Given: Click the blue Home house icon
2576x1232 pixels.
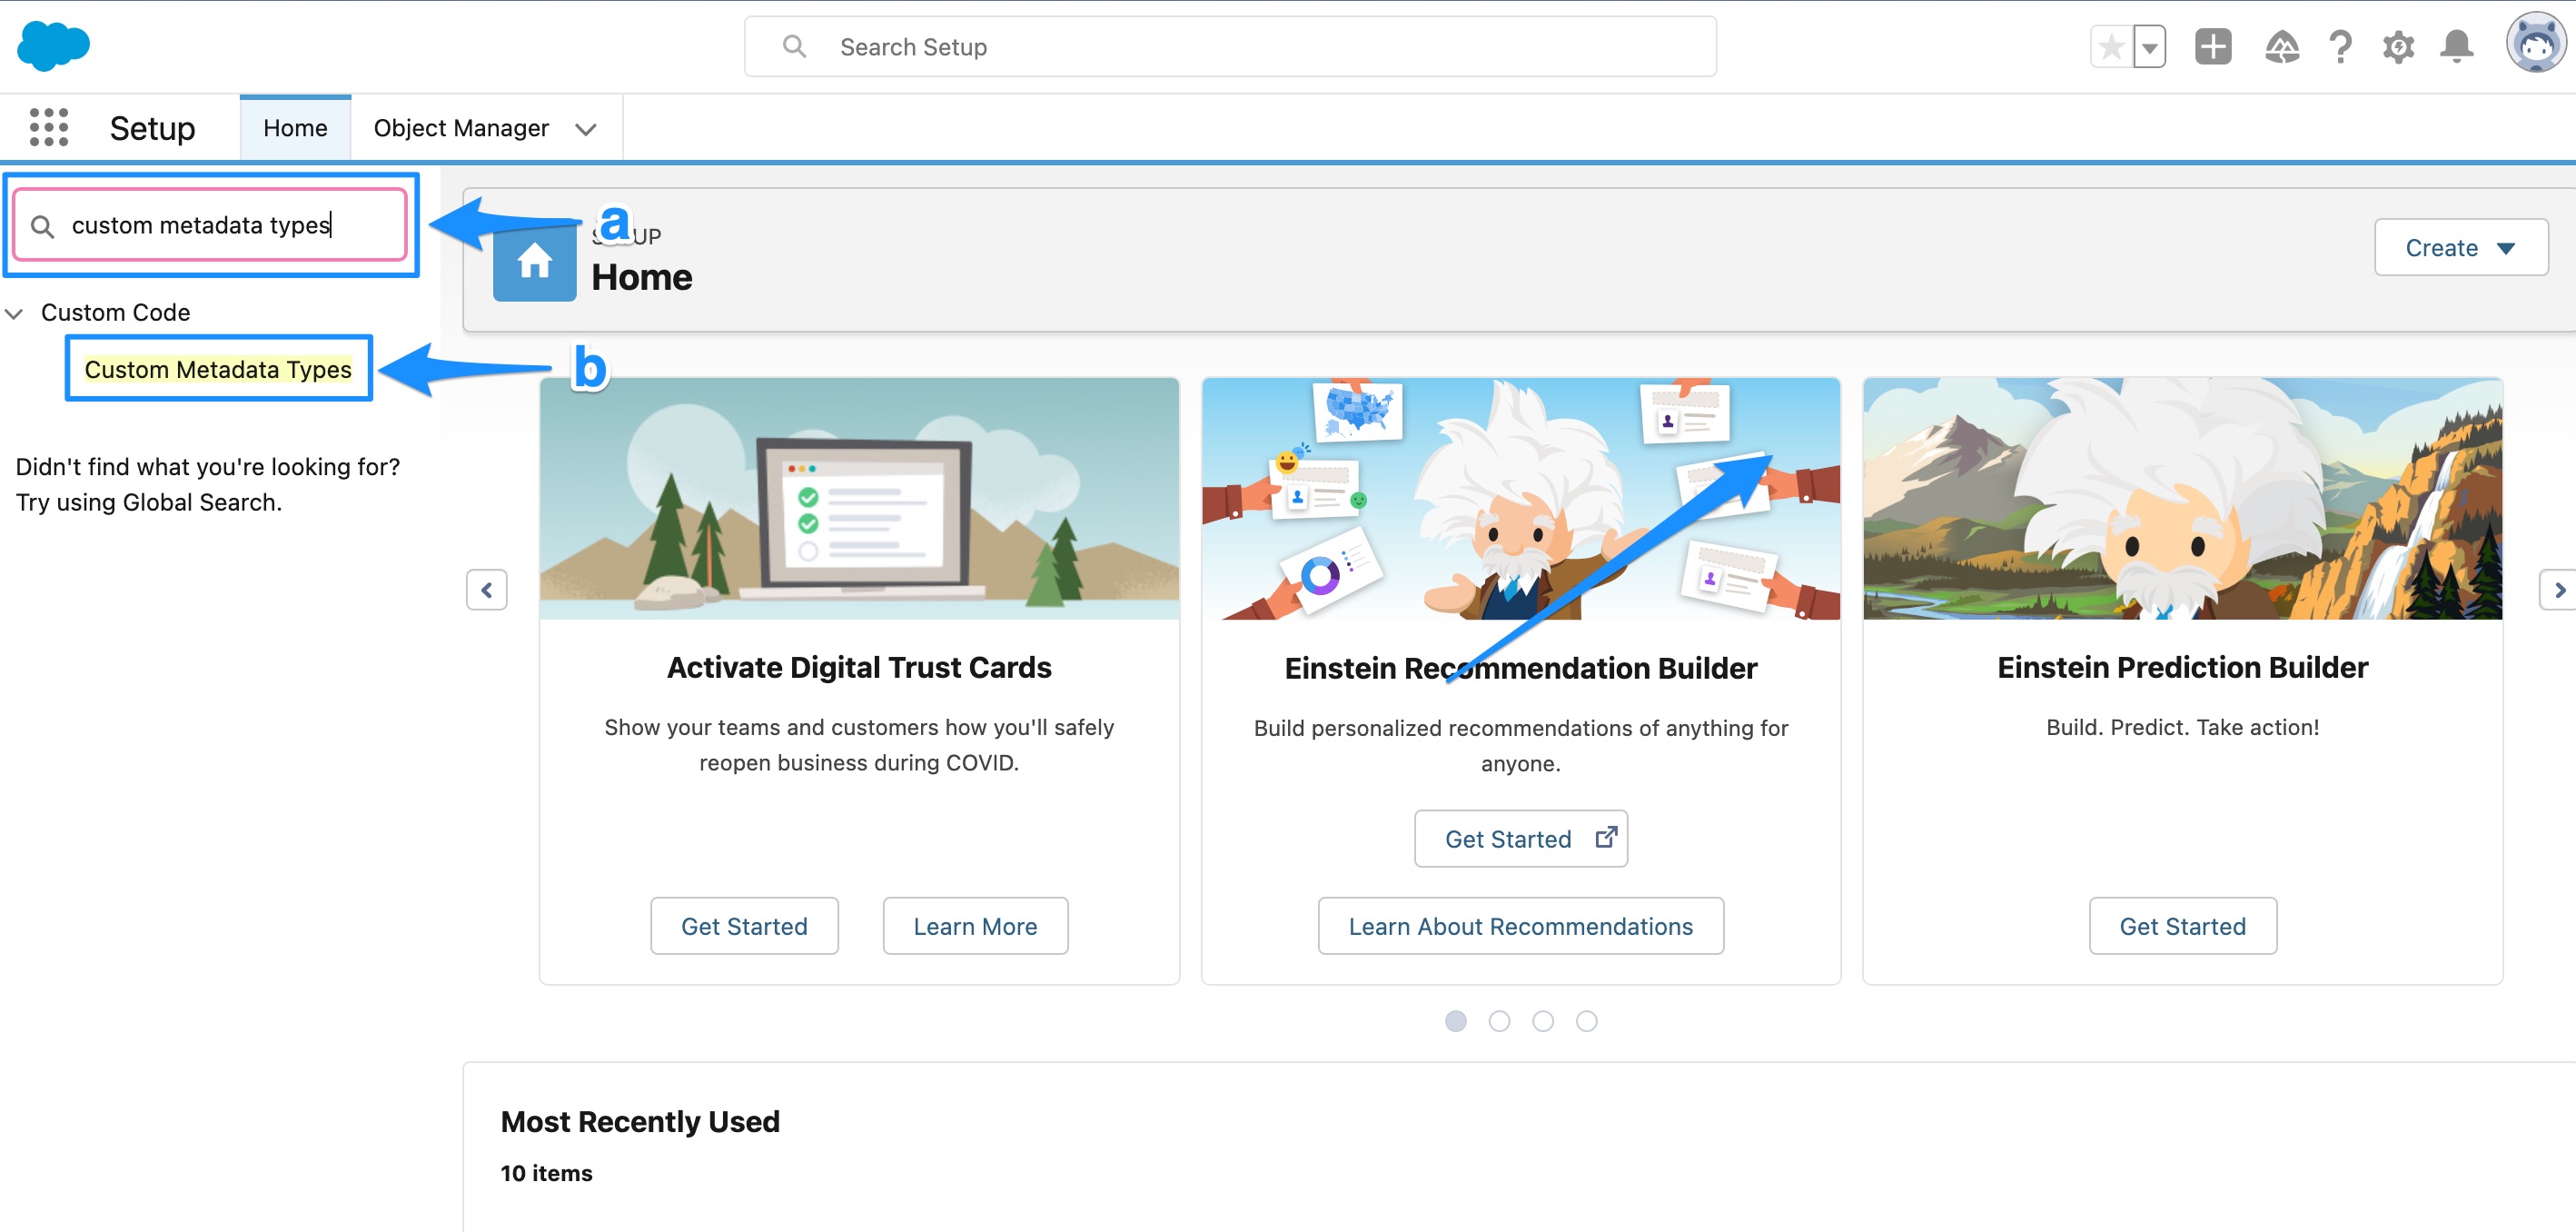Looking at the screenshot, I should (534, 262).
